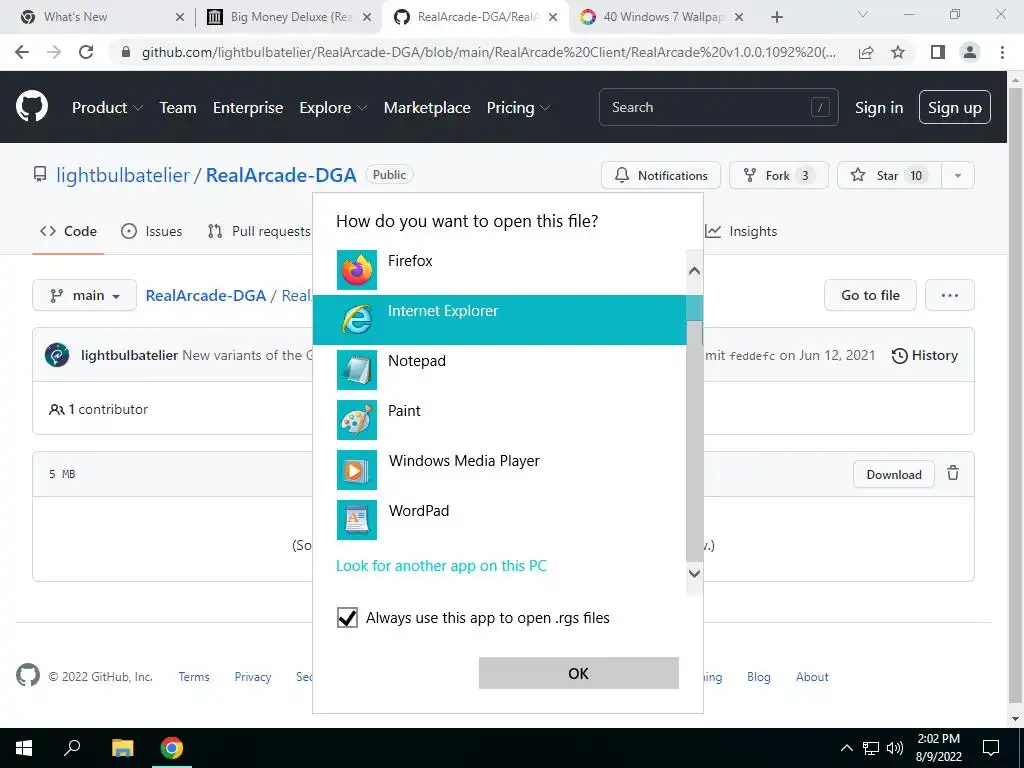Image resolution: width=1024 pixels, height=768 pixels.
Task: Open the main branch dropdown
Action: pyautogui.click(x=84, y=295)
